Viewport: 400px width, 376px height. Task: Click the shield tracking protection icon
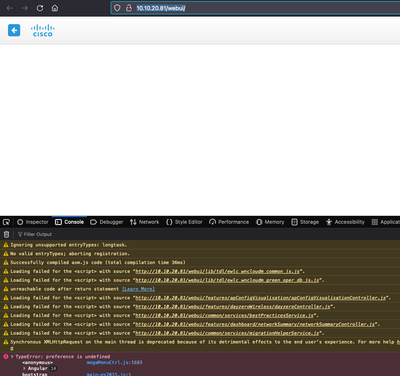[x=117, y=8]
